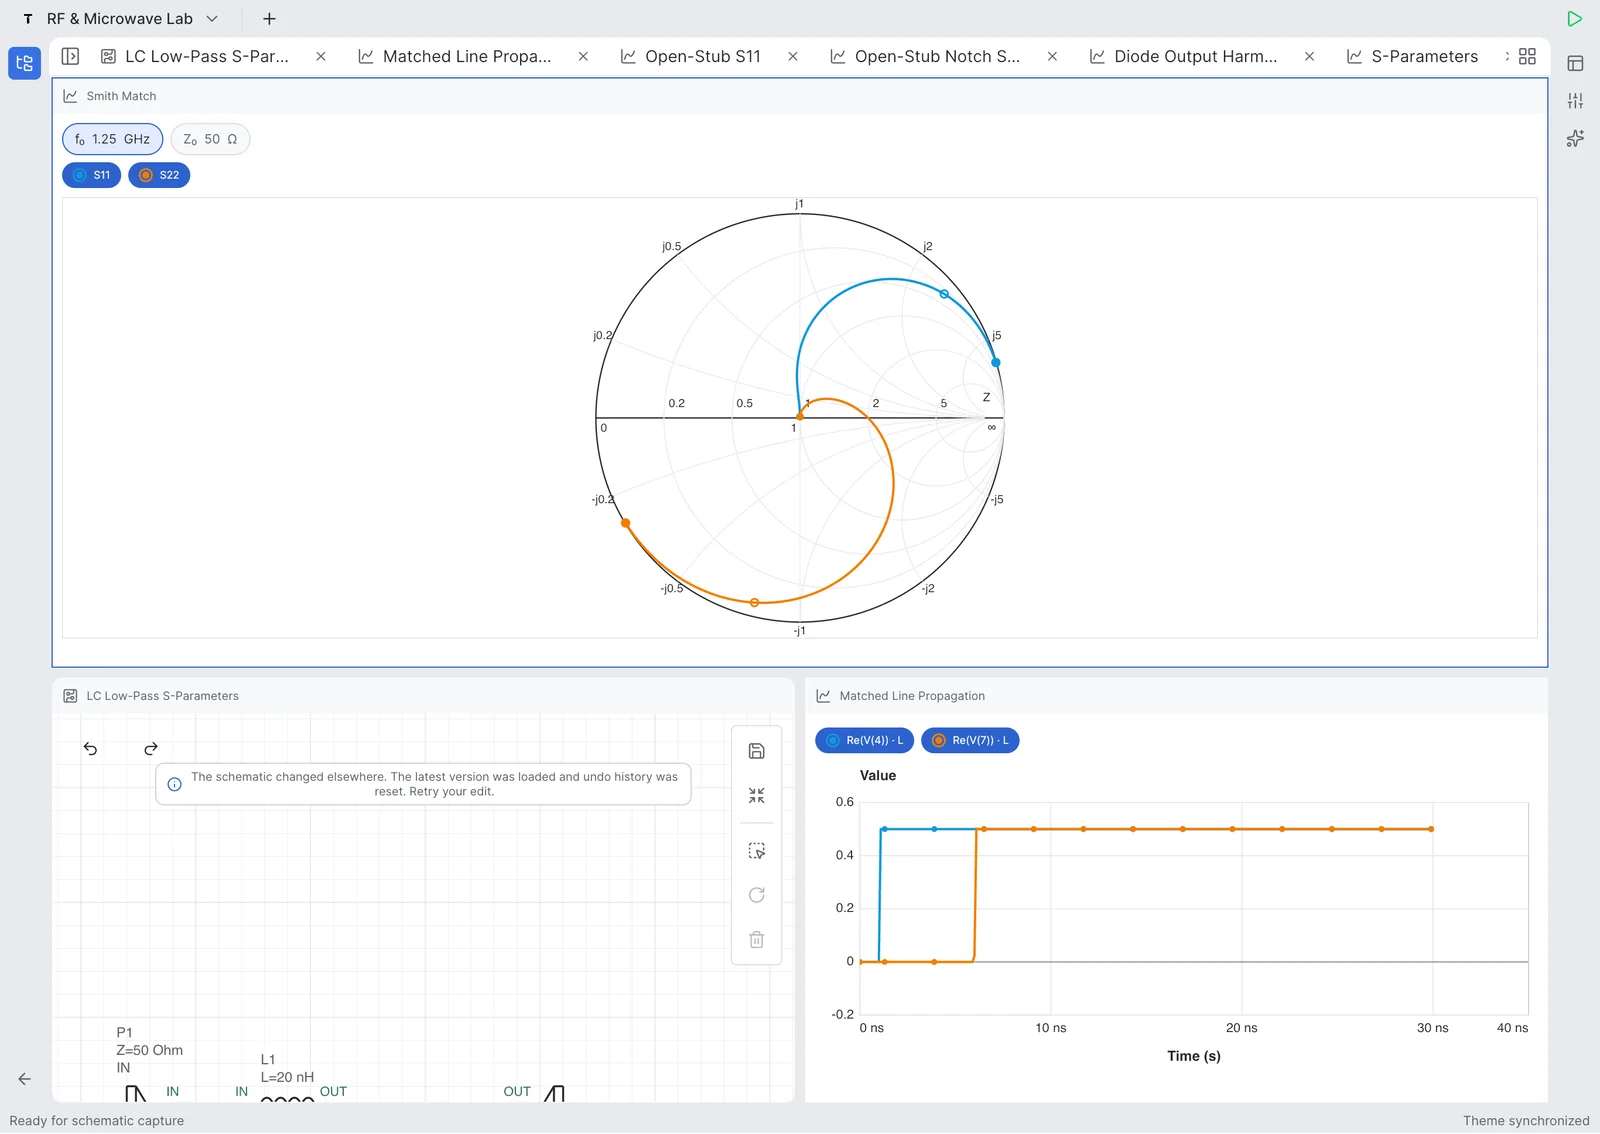This screenshot has height=1134, width=1600.
Task: Click the Value axis label
Action: coord(877,776)
